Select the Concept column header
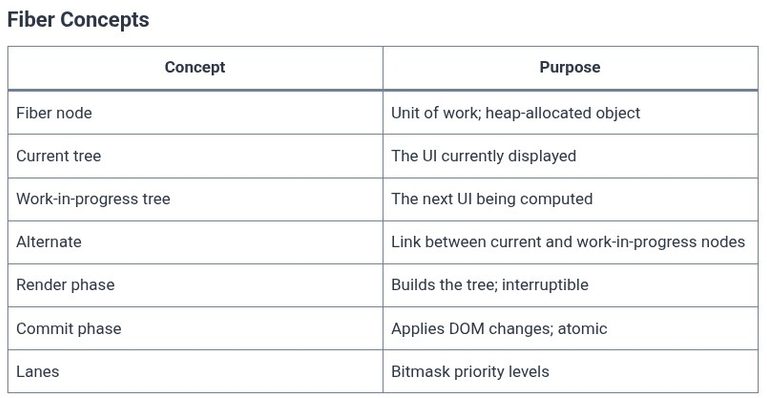The width and height of the screenshot is (767, 398). [195, 67]
